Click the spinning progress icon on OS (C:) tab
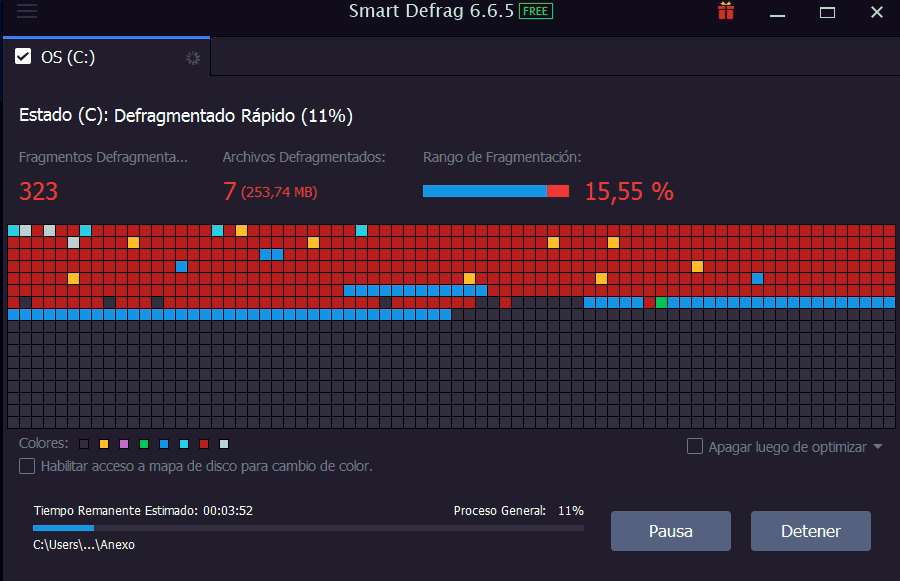This screenshot has height=581, width=900. pyautogui.click(x=193, y=58)
